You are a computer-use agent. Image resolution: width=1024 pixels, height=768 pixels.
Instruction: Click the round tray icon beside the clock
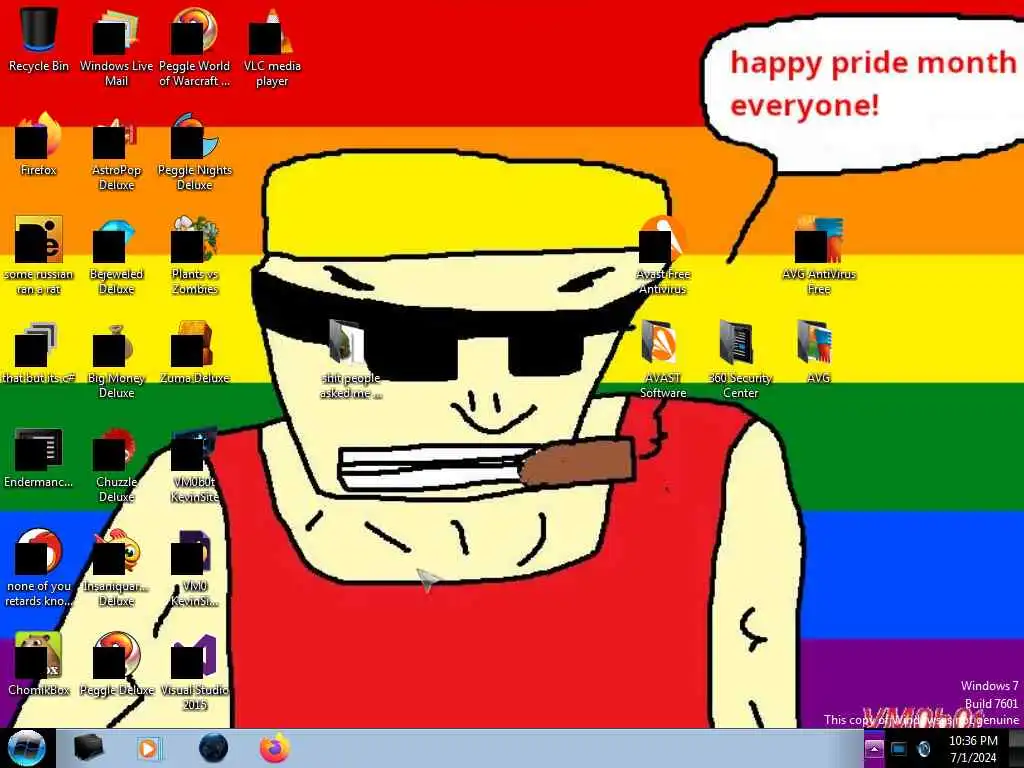pos(923,749)
